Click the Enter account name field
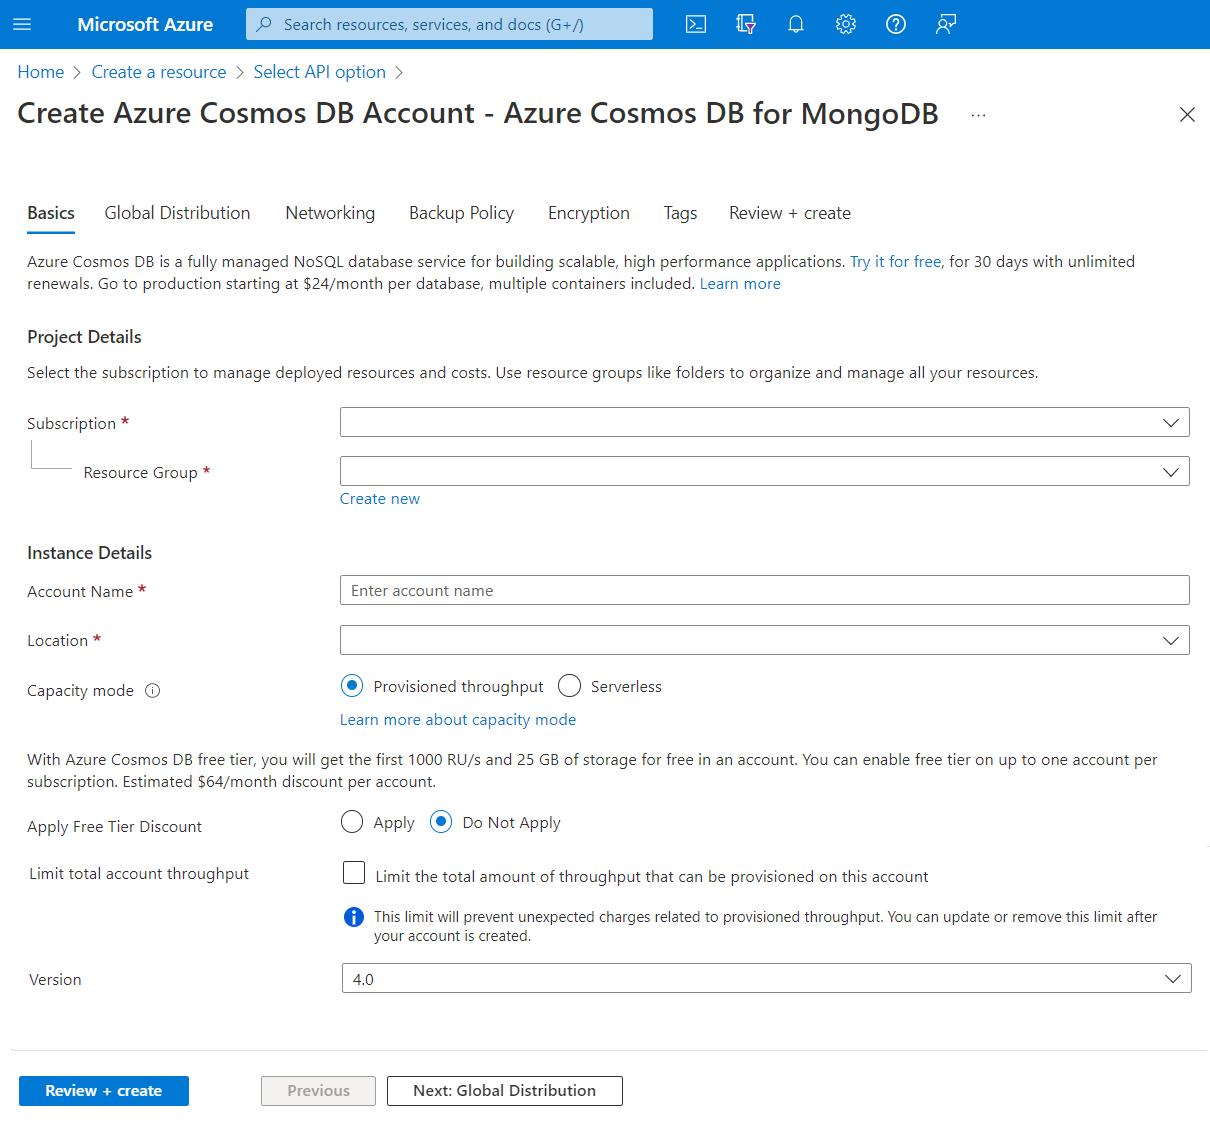Viewport: 1210px width, 1129px height. [x=765, y=590]
